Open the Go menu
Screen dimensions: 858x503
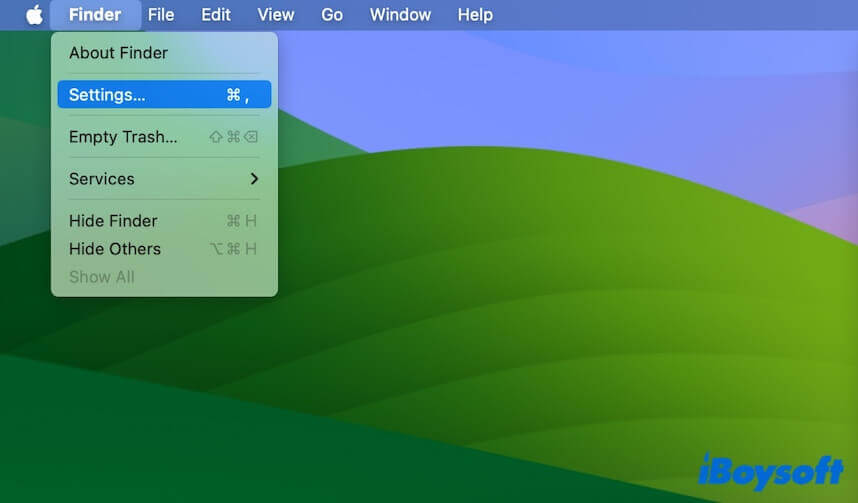click(x=332, y=15)
